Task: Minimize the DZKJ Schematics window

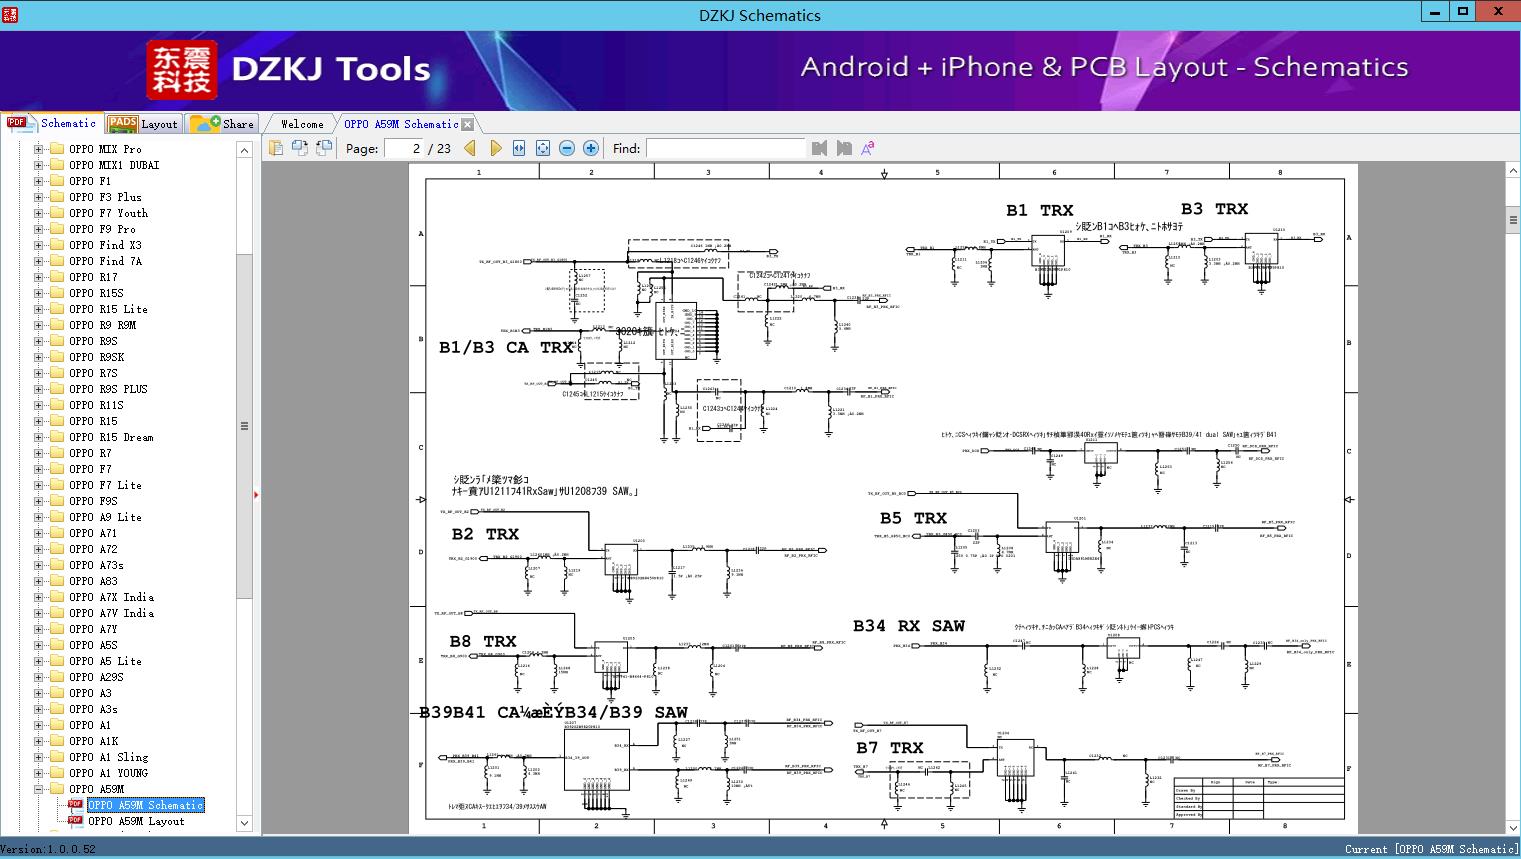Action: pos(1433,12)
